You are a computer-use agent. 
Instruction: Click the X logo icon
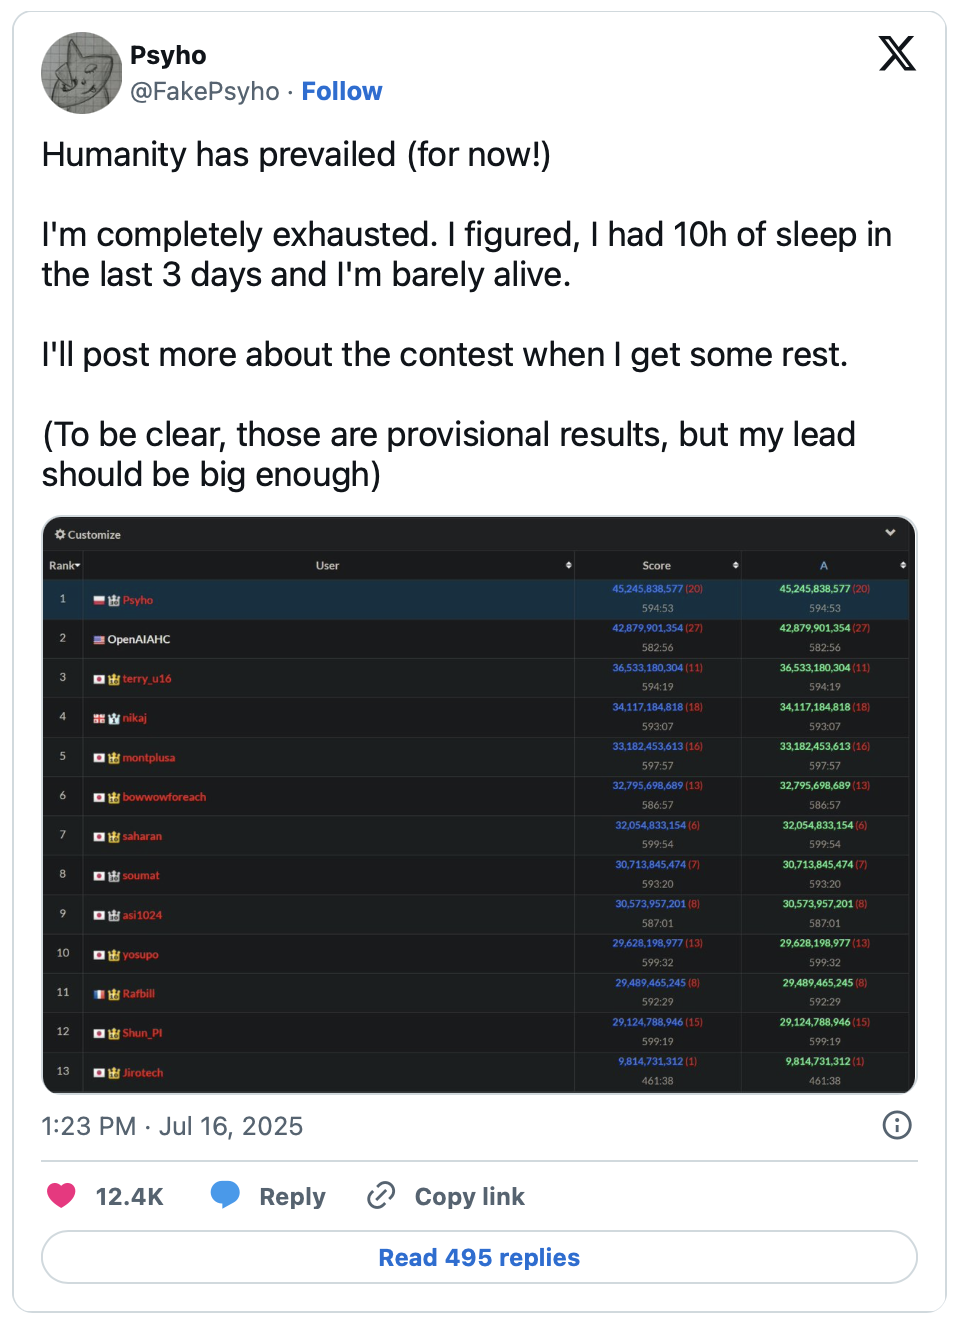click(x=897, y=53)
